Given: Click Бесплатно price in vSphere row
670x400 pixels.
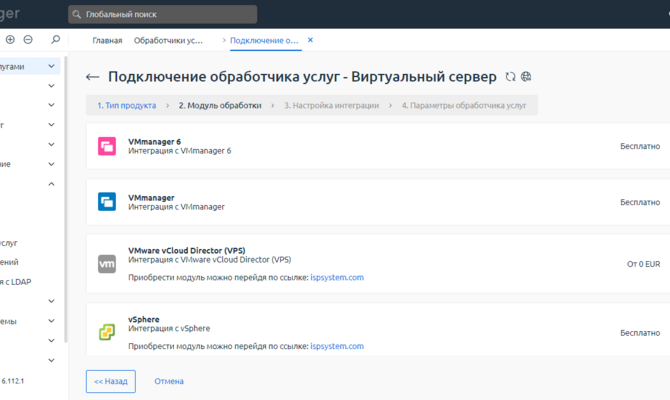Looking at the screenshot, I should click(640, 333).
